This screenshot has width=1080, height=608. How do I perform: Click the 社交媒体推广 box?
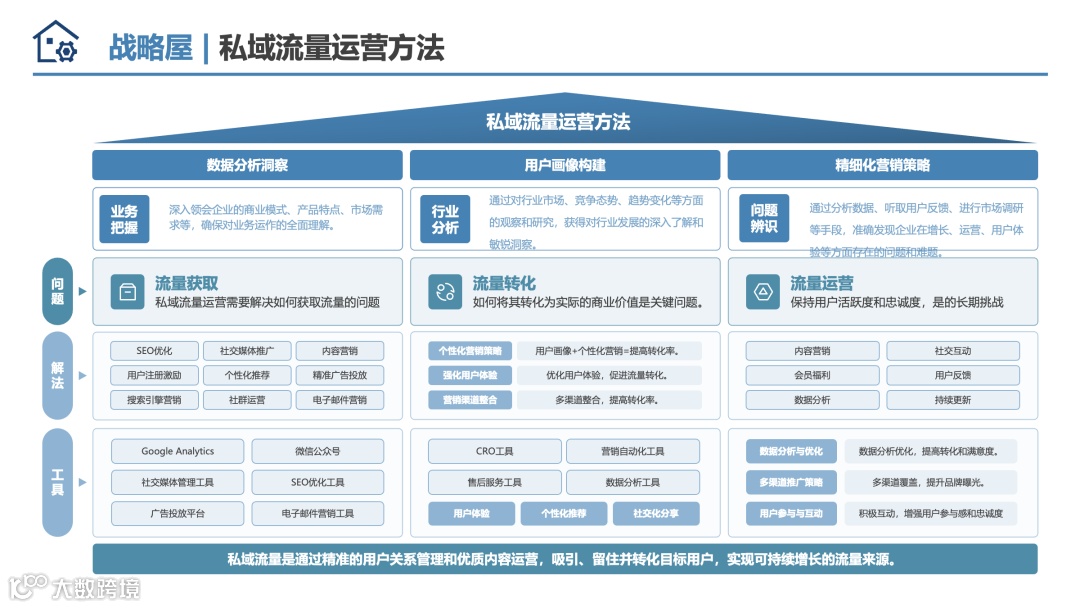(x=247, y=351)
